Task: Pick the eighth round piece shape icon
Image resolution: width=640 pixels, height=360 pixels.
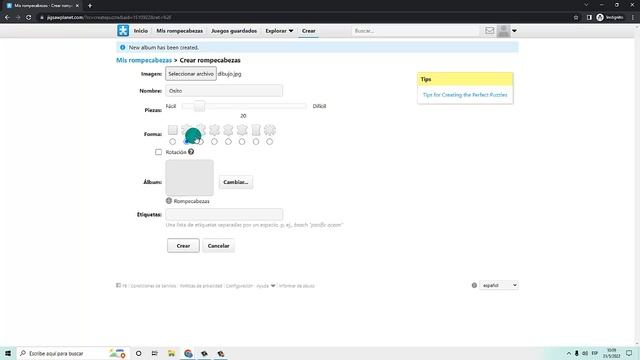Action: point(270,130)
